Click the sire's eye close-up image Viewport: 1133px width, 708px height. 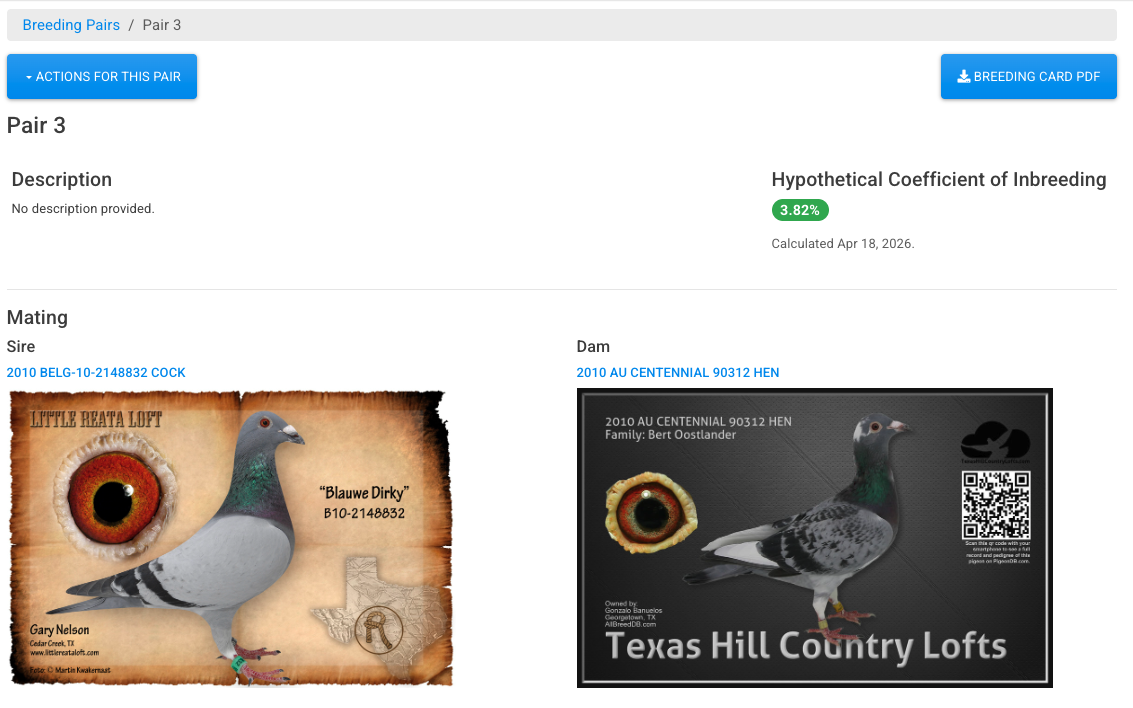[116, 498]
